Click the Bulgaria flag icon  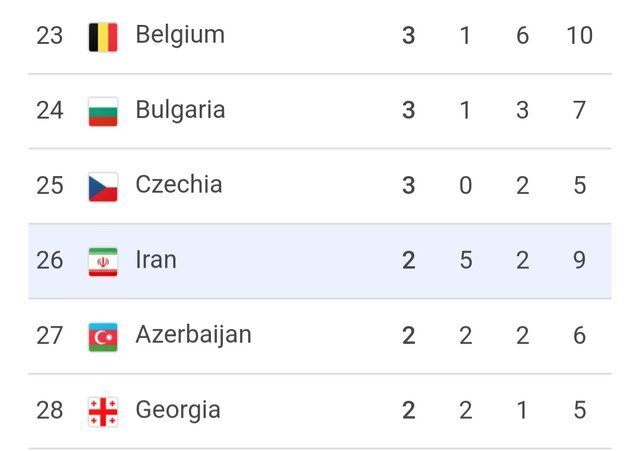pyautogui.click(x=103, y=111)
